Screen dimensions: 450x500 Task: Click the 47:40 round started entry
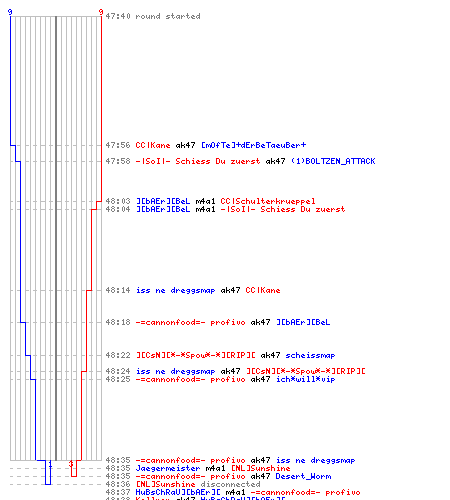click(153, 16)
